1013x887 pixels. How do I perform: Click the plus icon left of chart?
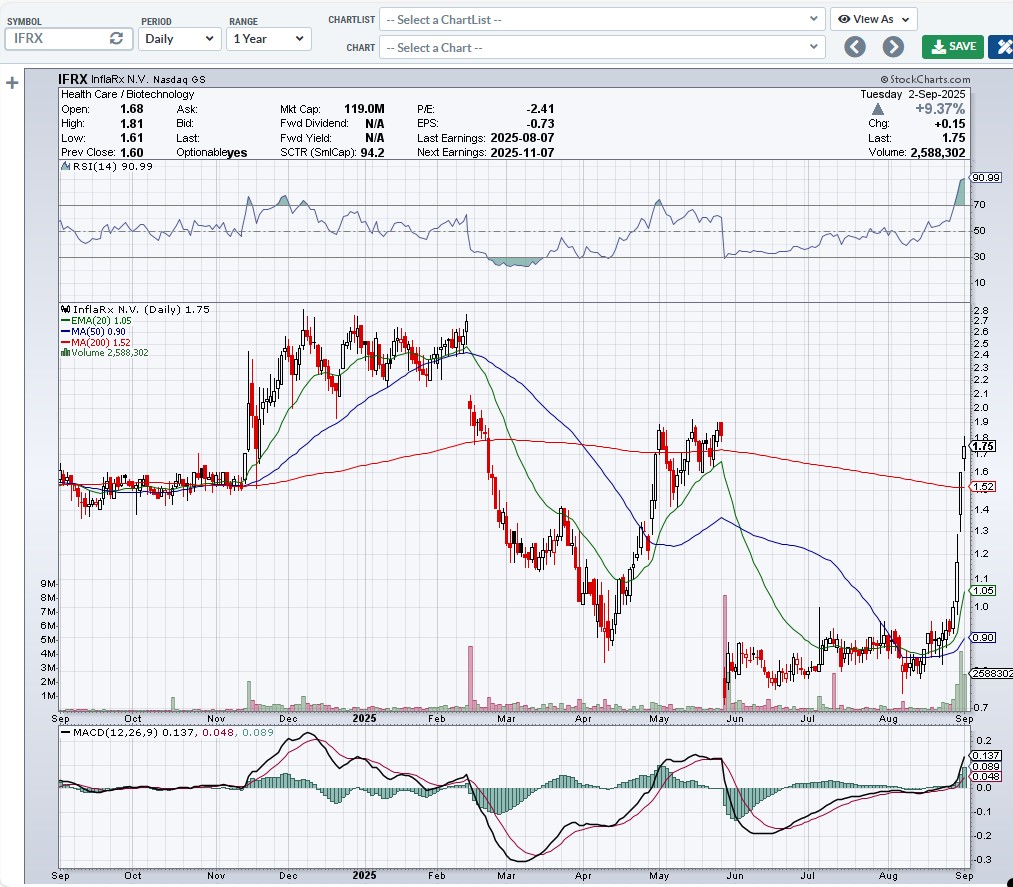(x=12, y=83)
